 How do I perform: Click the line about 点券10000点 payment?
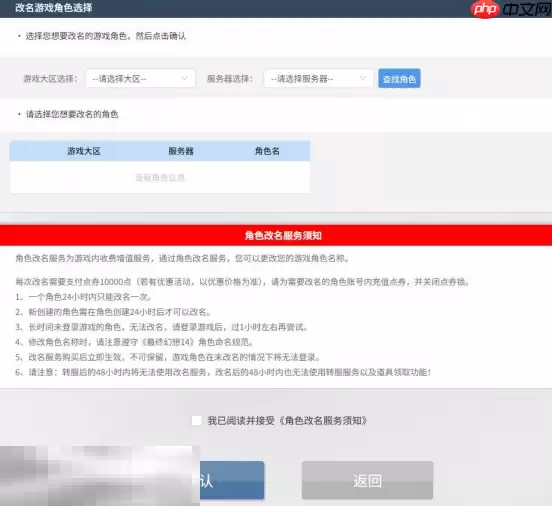(x=242, y=282)
